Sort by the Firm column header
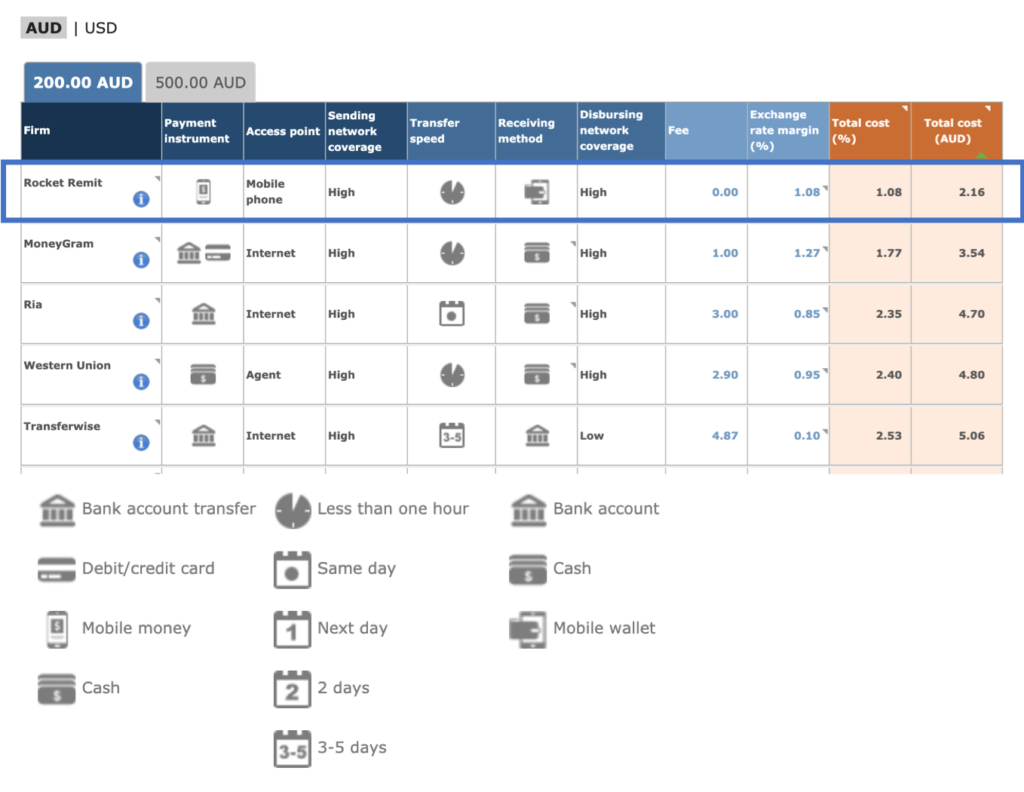Image resolution: width=1024 pixels, height=792 pixels. click(x=91, y=131)
